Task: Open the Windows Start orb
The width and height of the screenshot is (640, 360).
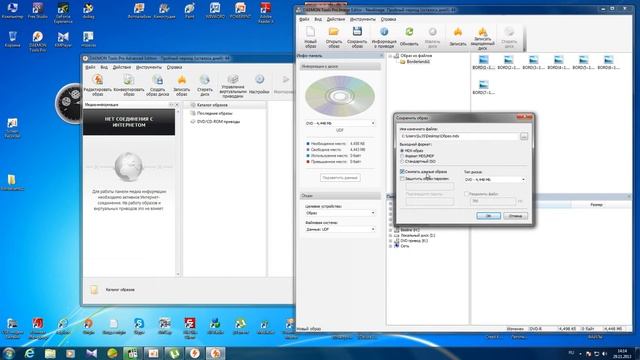Action: coord(9,353)
